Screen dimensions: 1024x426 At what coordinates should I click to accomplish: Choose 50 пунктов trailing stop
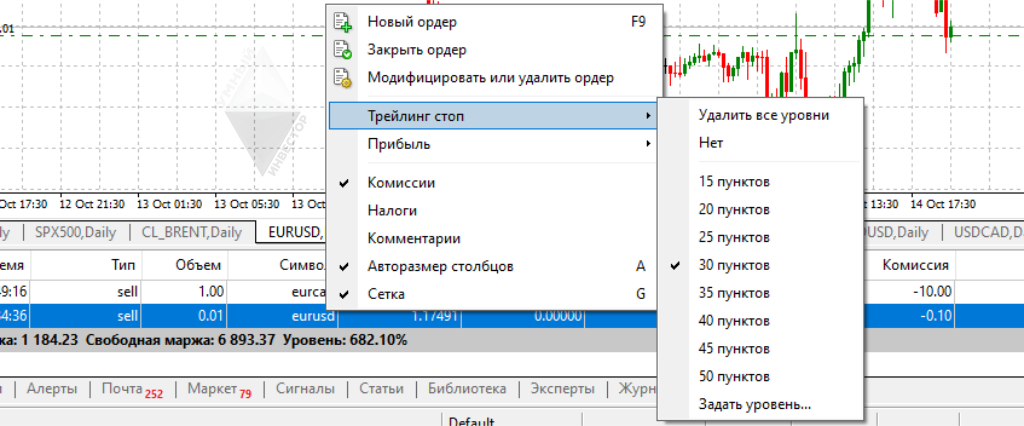click(734, 377)
